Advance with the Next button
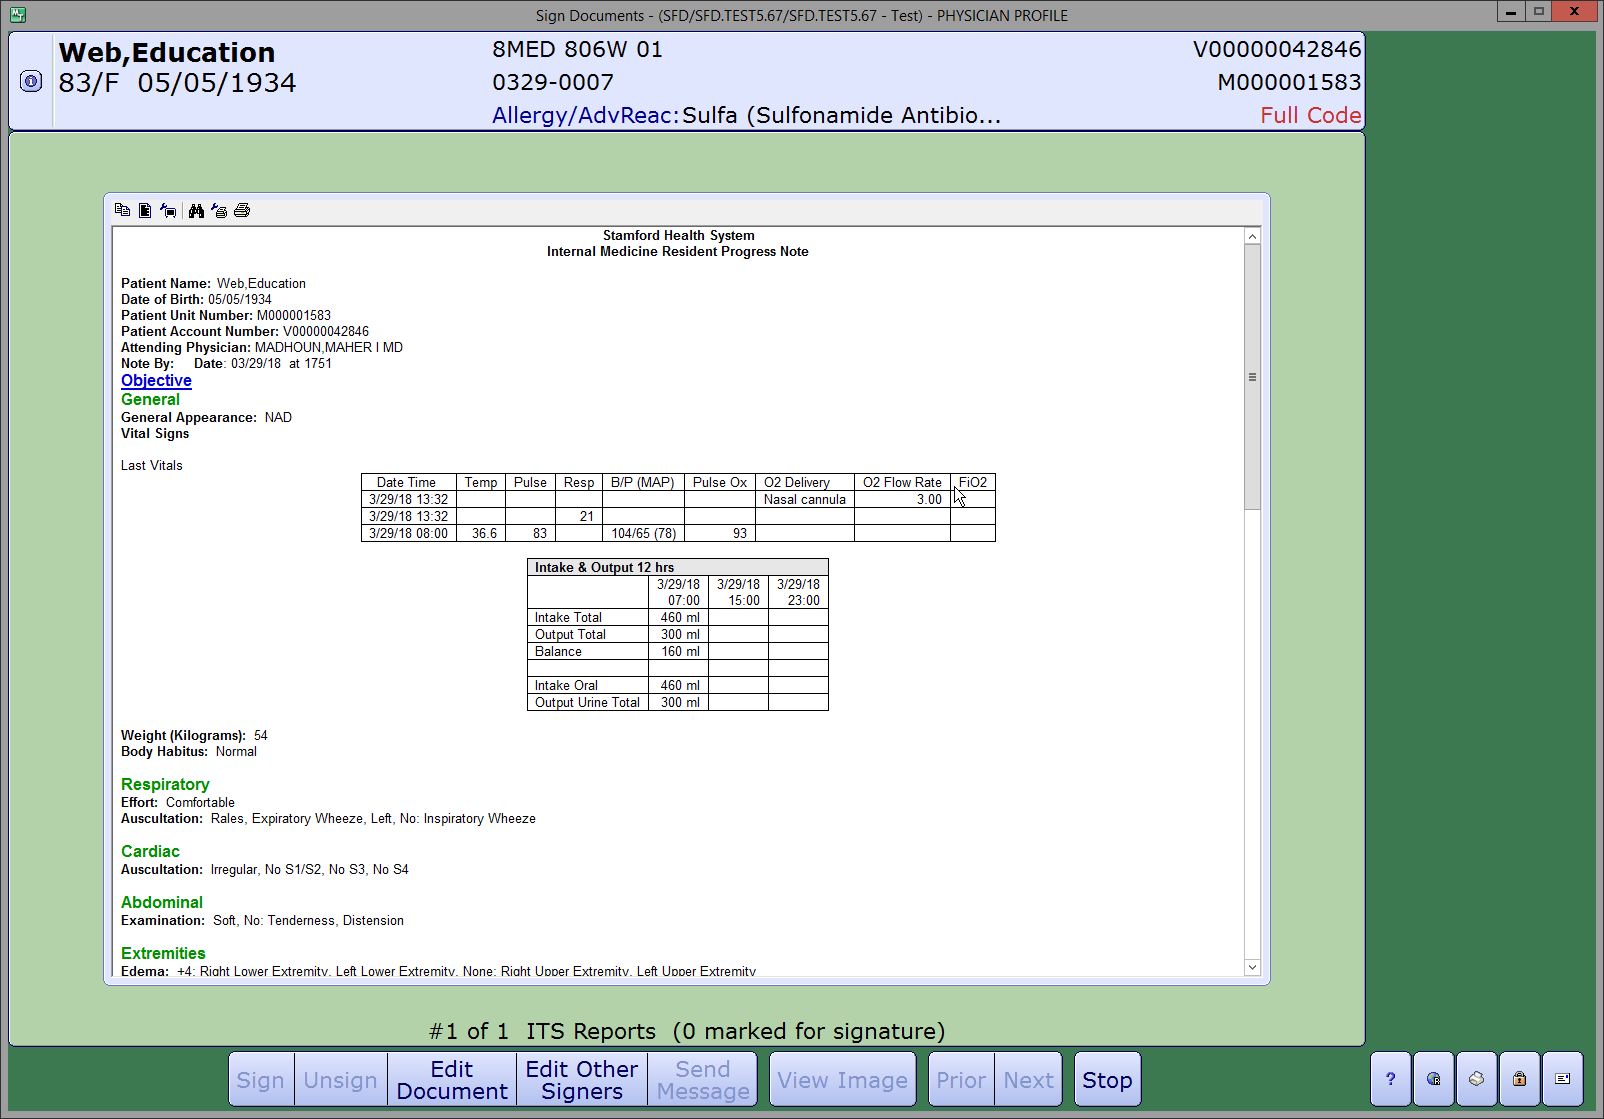Screen dimensions: 1604x1119 pos(1028,1079)
